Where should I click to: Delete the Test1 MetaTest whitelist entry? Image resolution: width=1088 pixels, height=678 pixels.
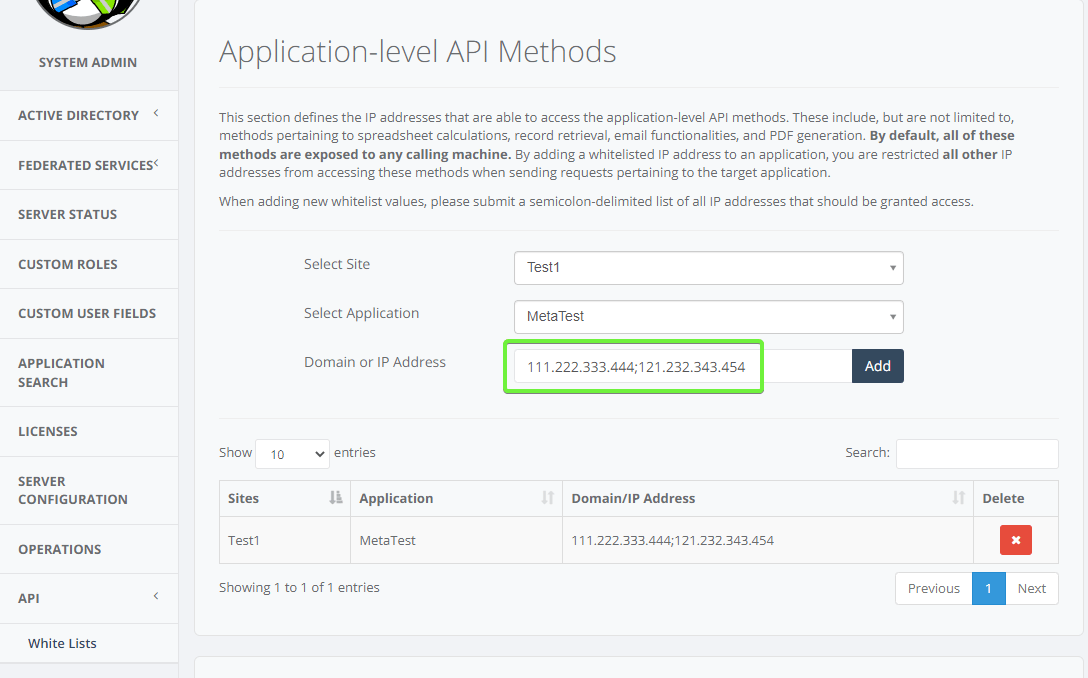pyautogui.click(x=1015, y=540)
